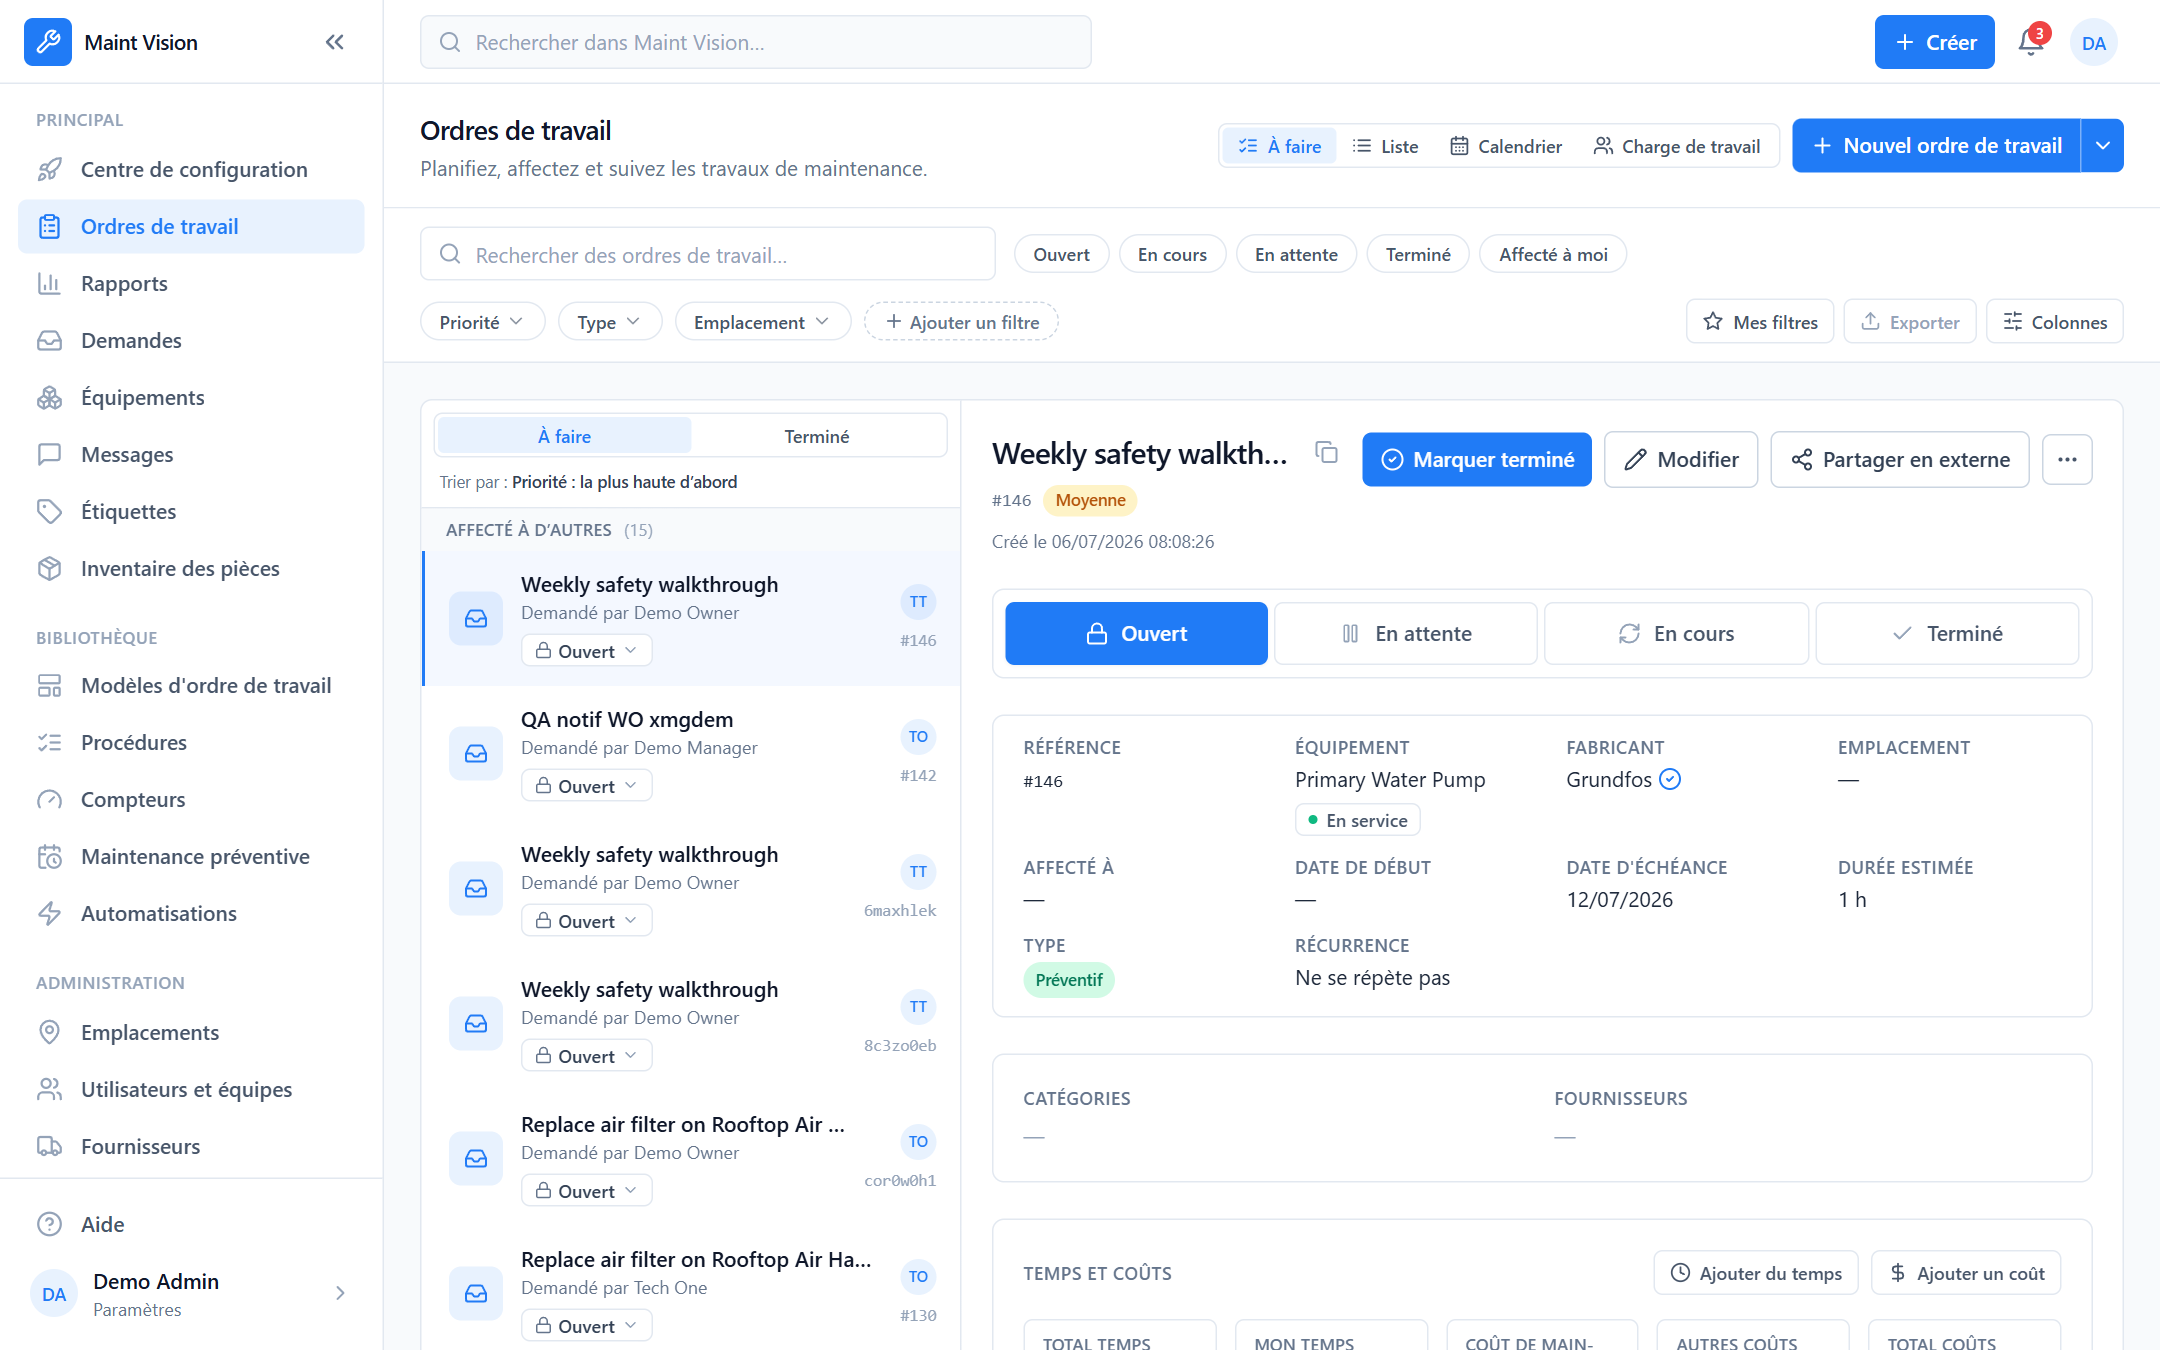Viewport: 2160px width, 1350px height.
Task: Open Centre de configuration
Action: point(191,169)
